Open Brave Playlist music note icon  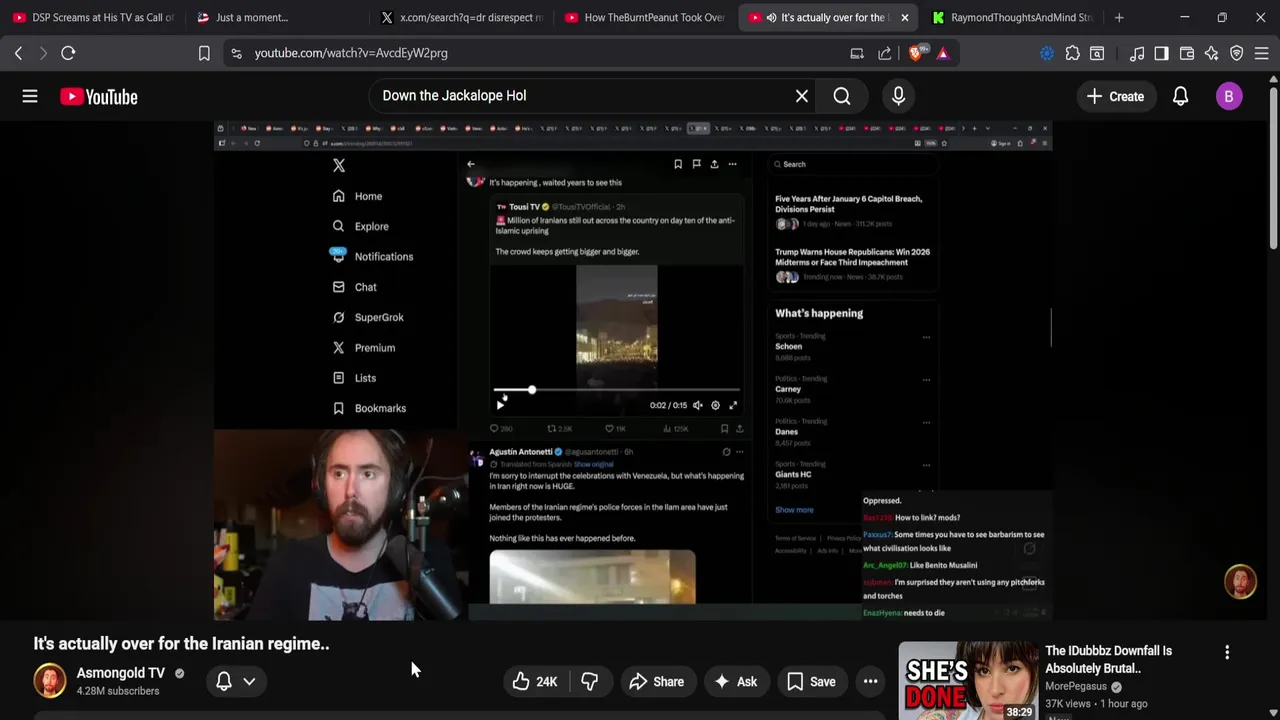(1137, 53)
